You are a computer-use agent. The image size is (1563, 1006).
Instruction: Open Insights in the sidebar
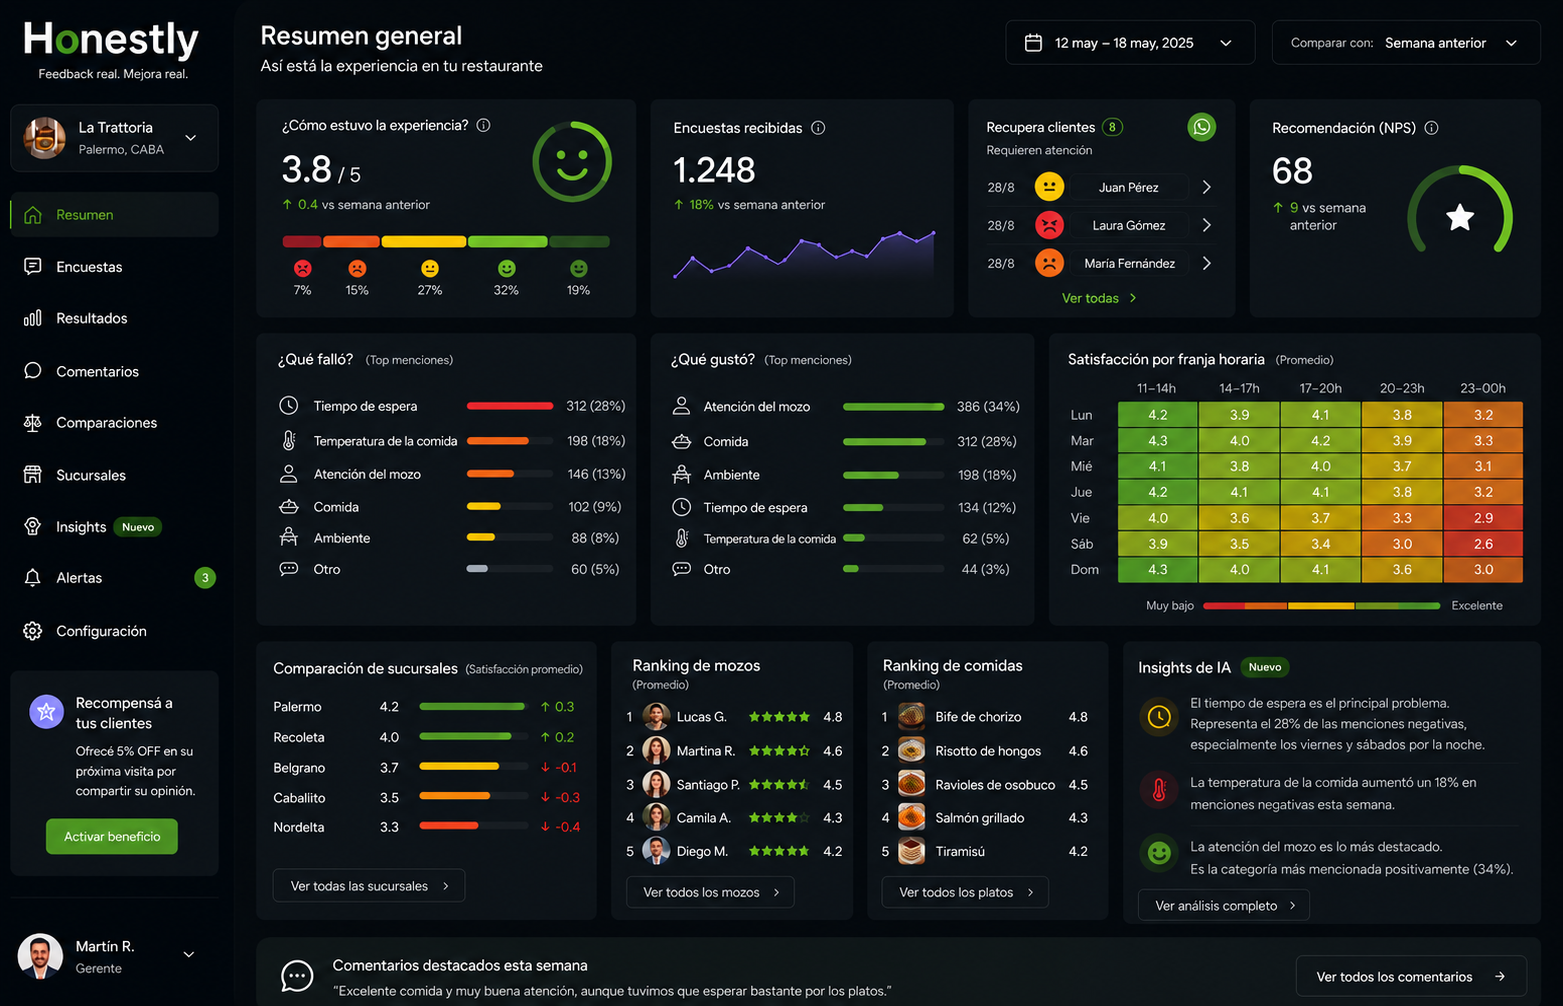(114, 527)
